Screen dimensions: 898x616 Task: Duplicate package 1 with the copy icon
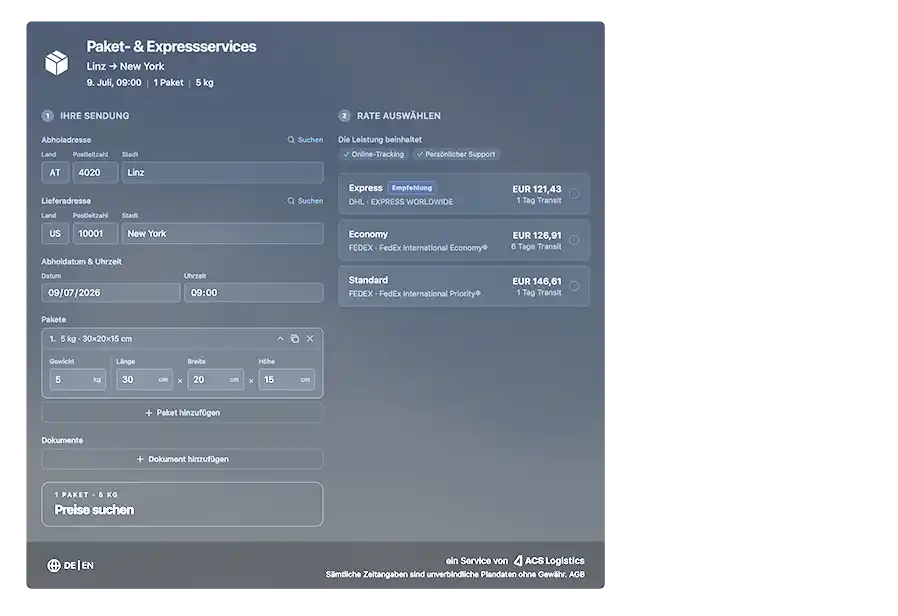click(x=294, y=338)
